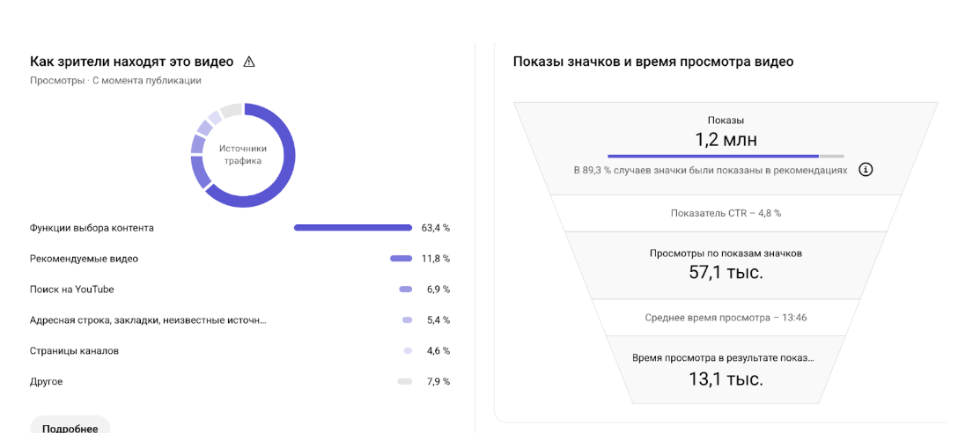Select the Функции выбора контента traffic source

[x=92, y=228]
